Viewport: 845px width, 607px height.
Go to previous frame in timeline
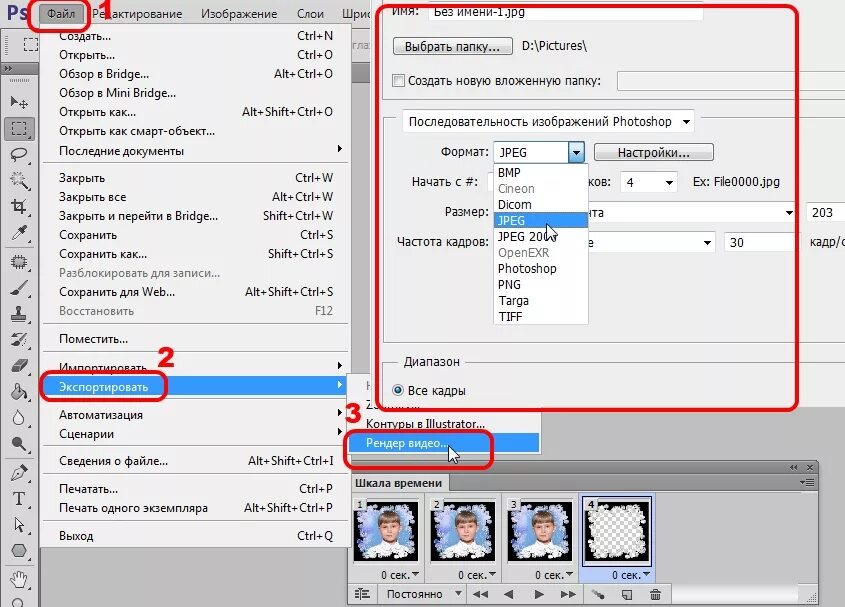click(x=508, y=594)
